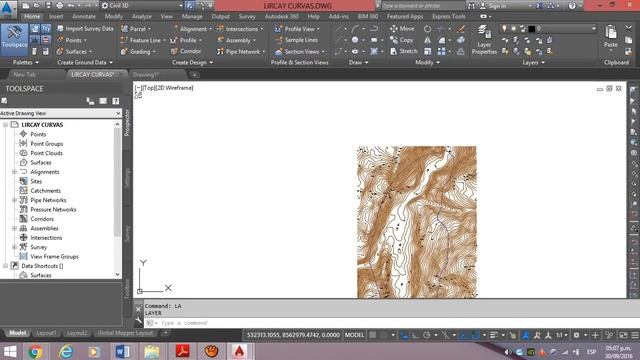Expand the Pipe Networks tree node
This screenshot has height=360, width=640.
point(14,200)
